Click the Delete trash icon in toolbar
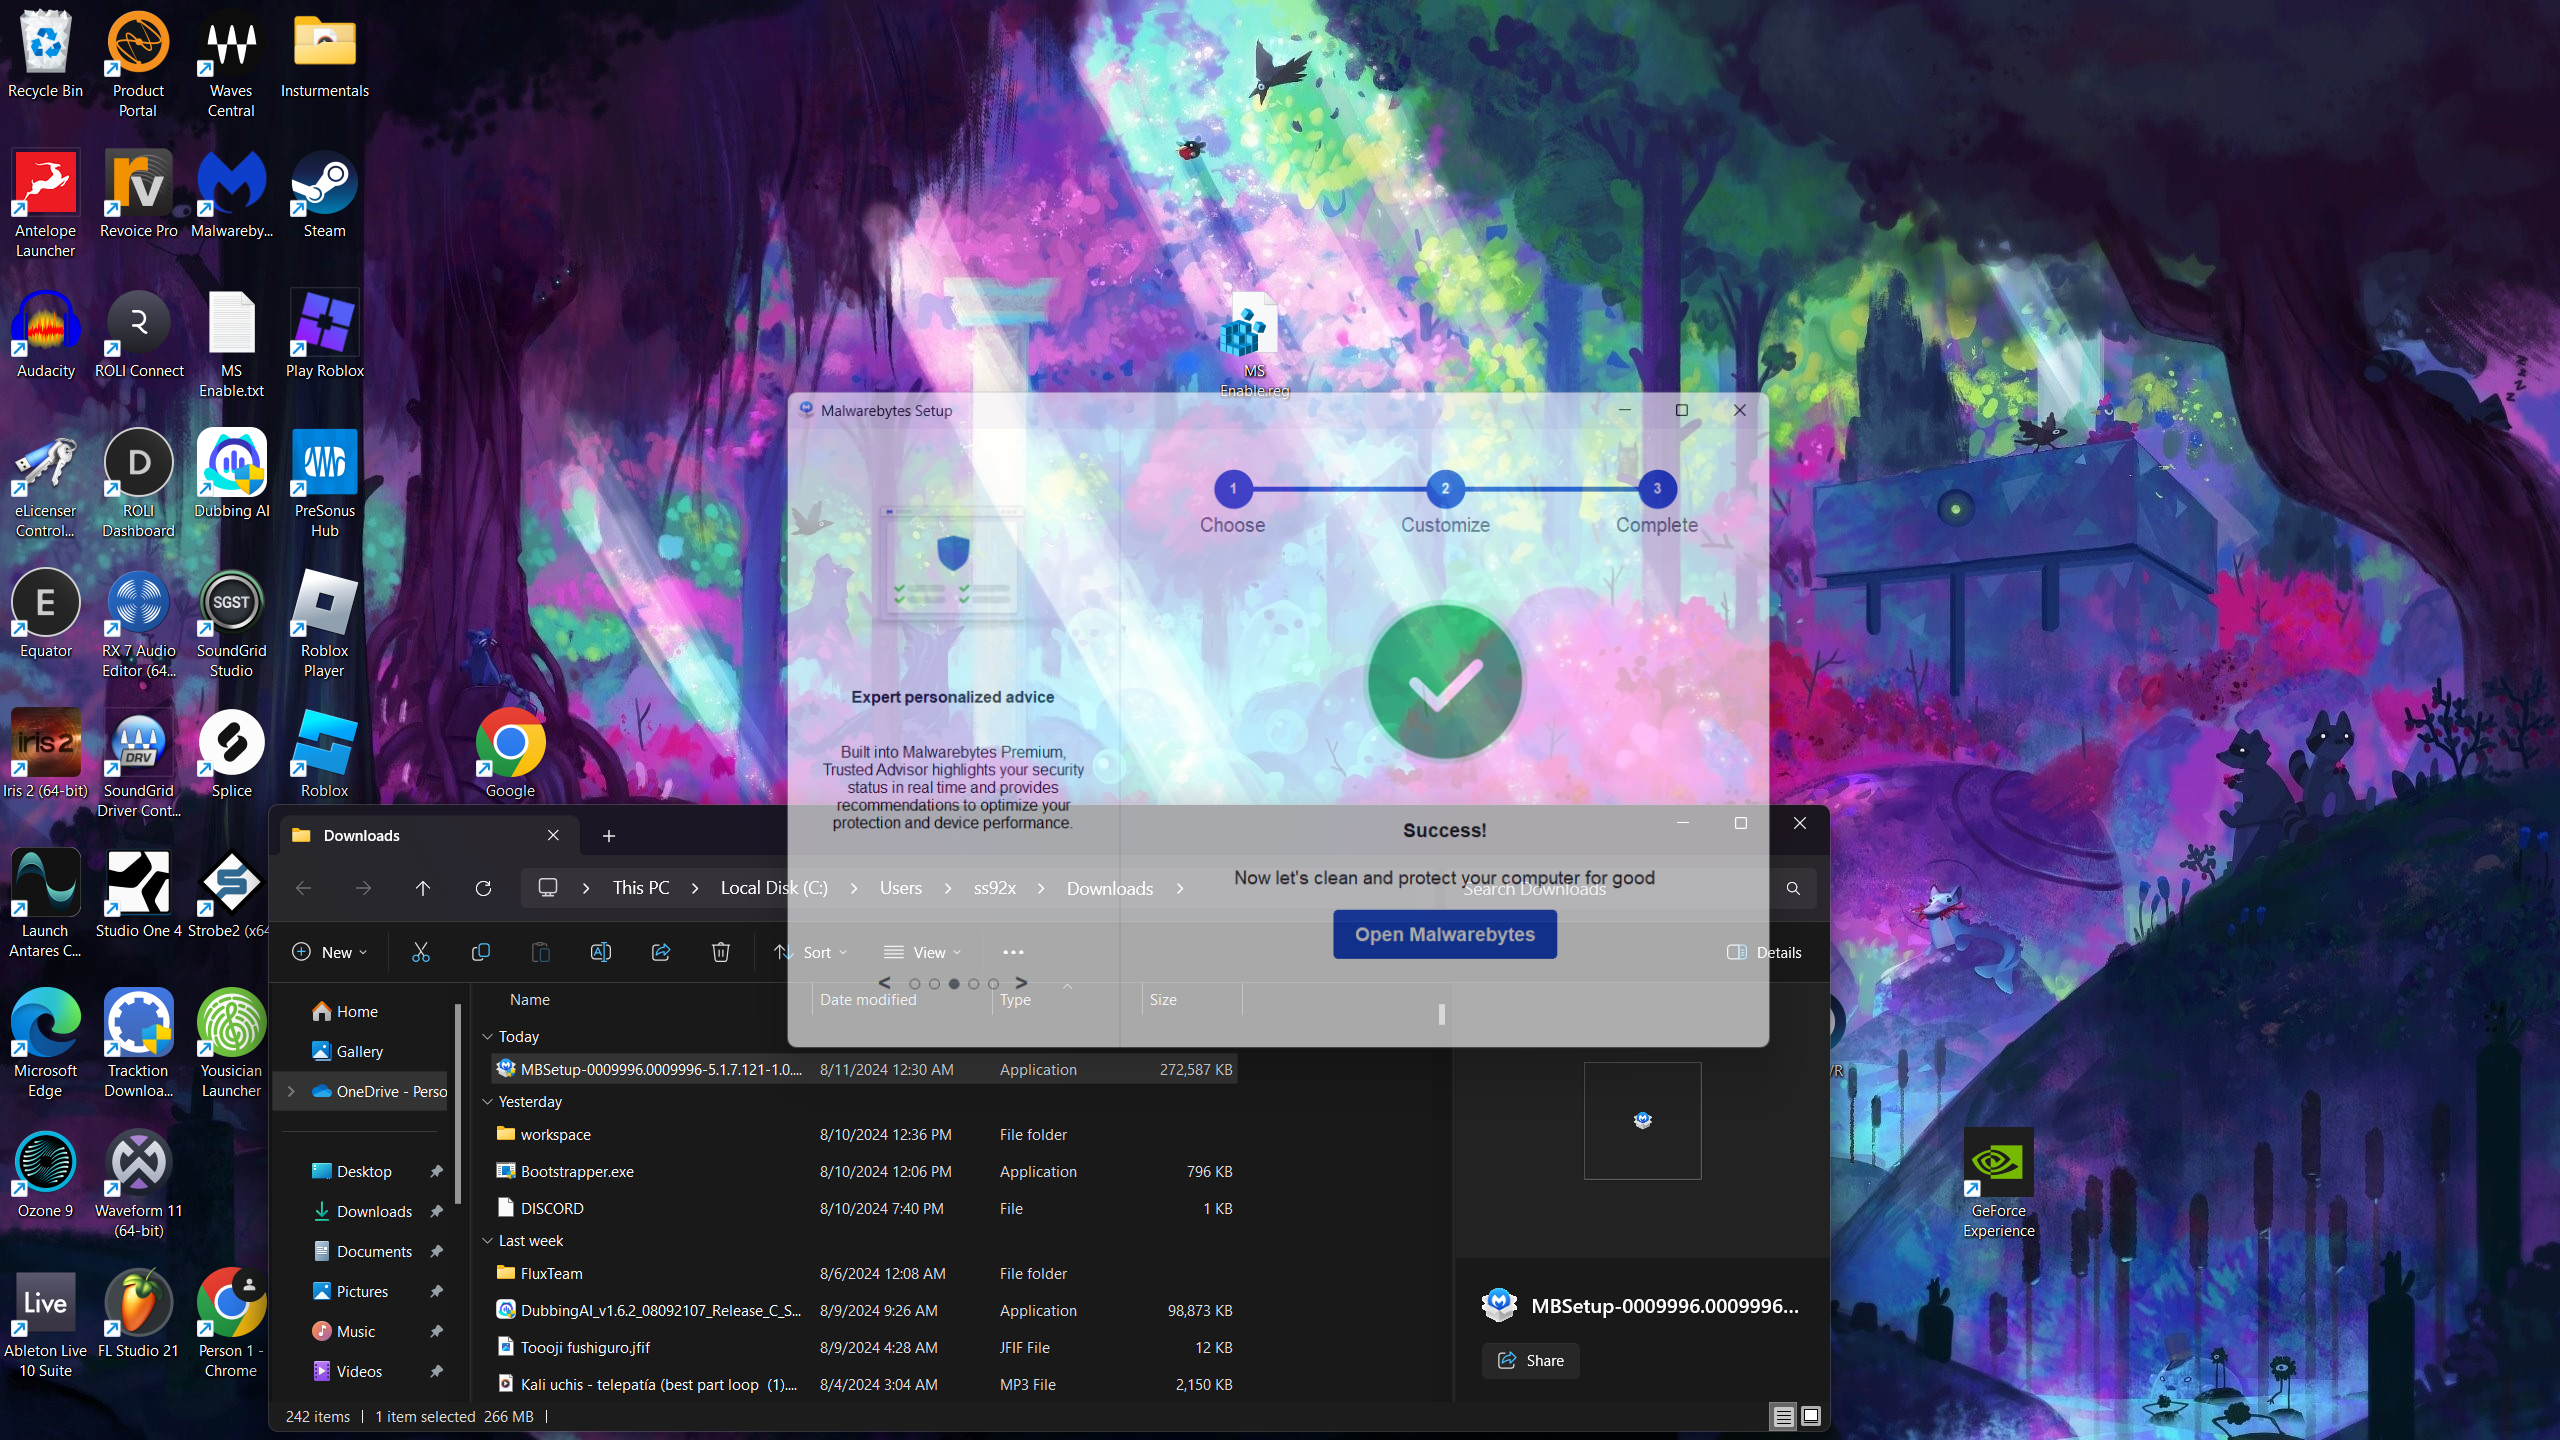 tap(720, 952)
